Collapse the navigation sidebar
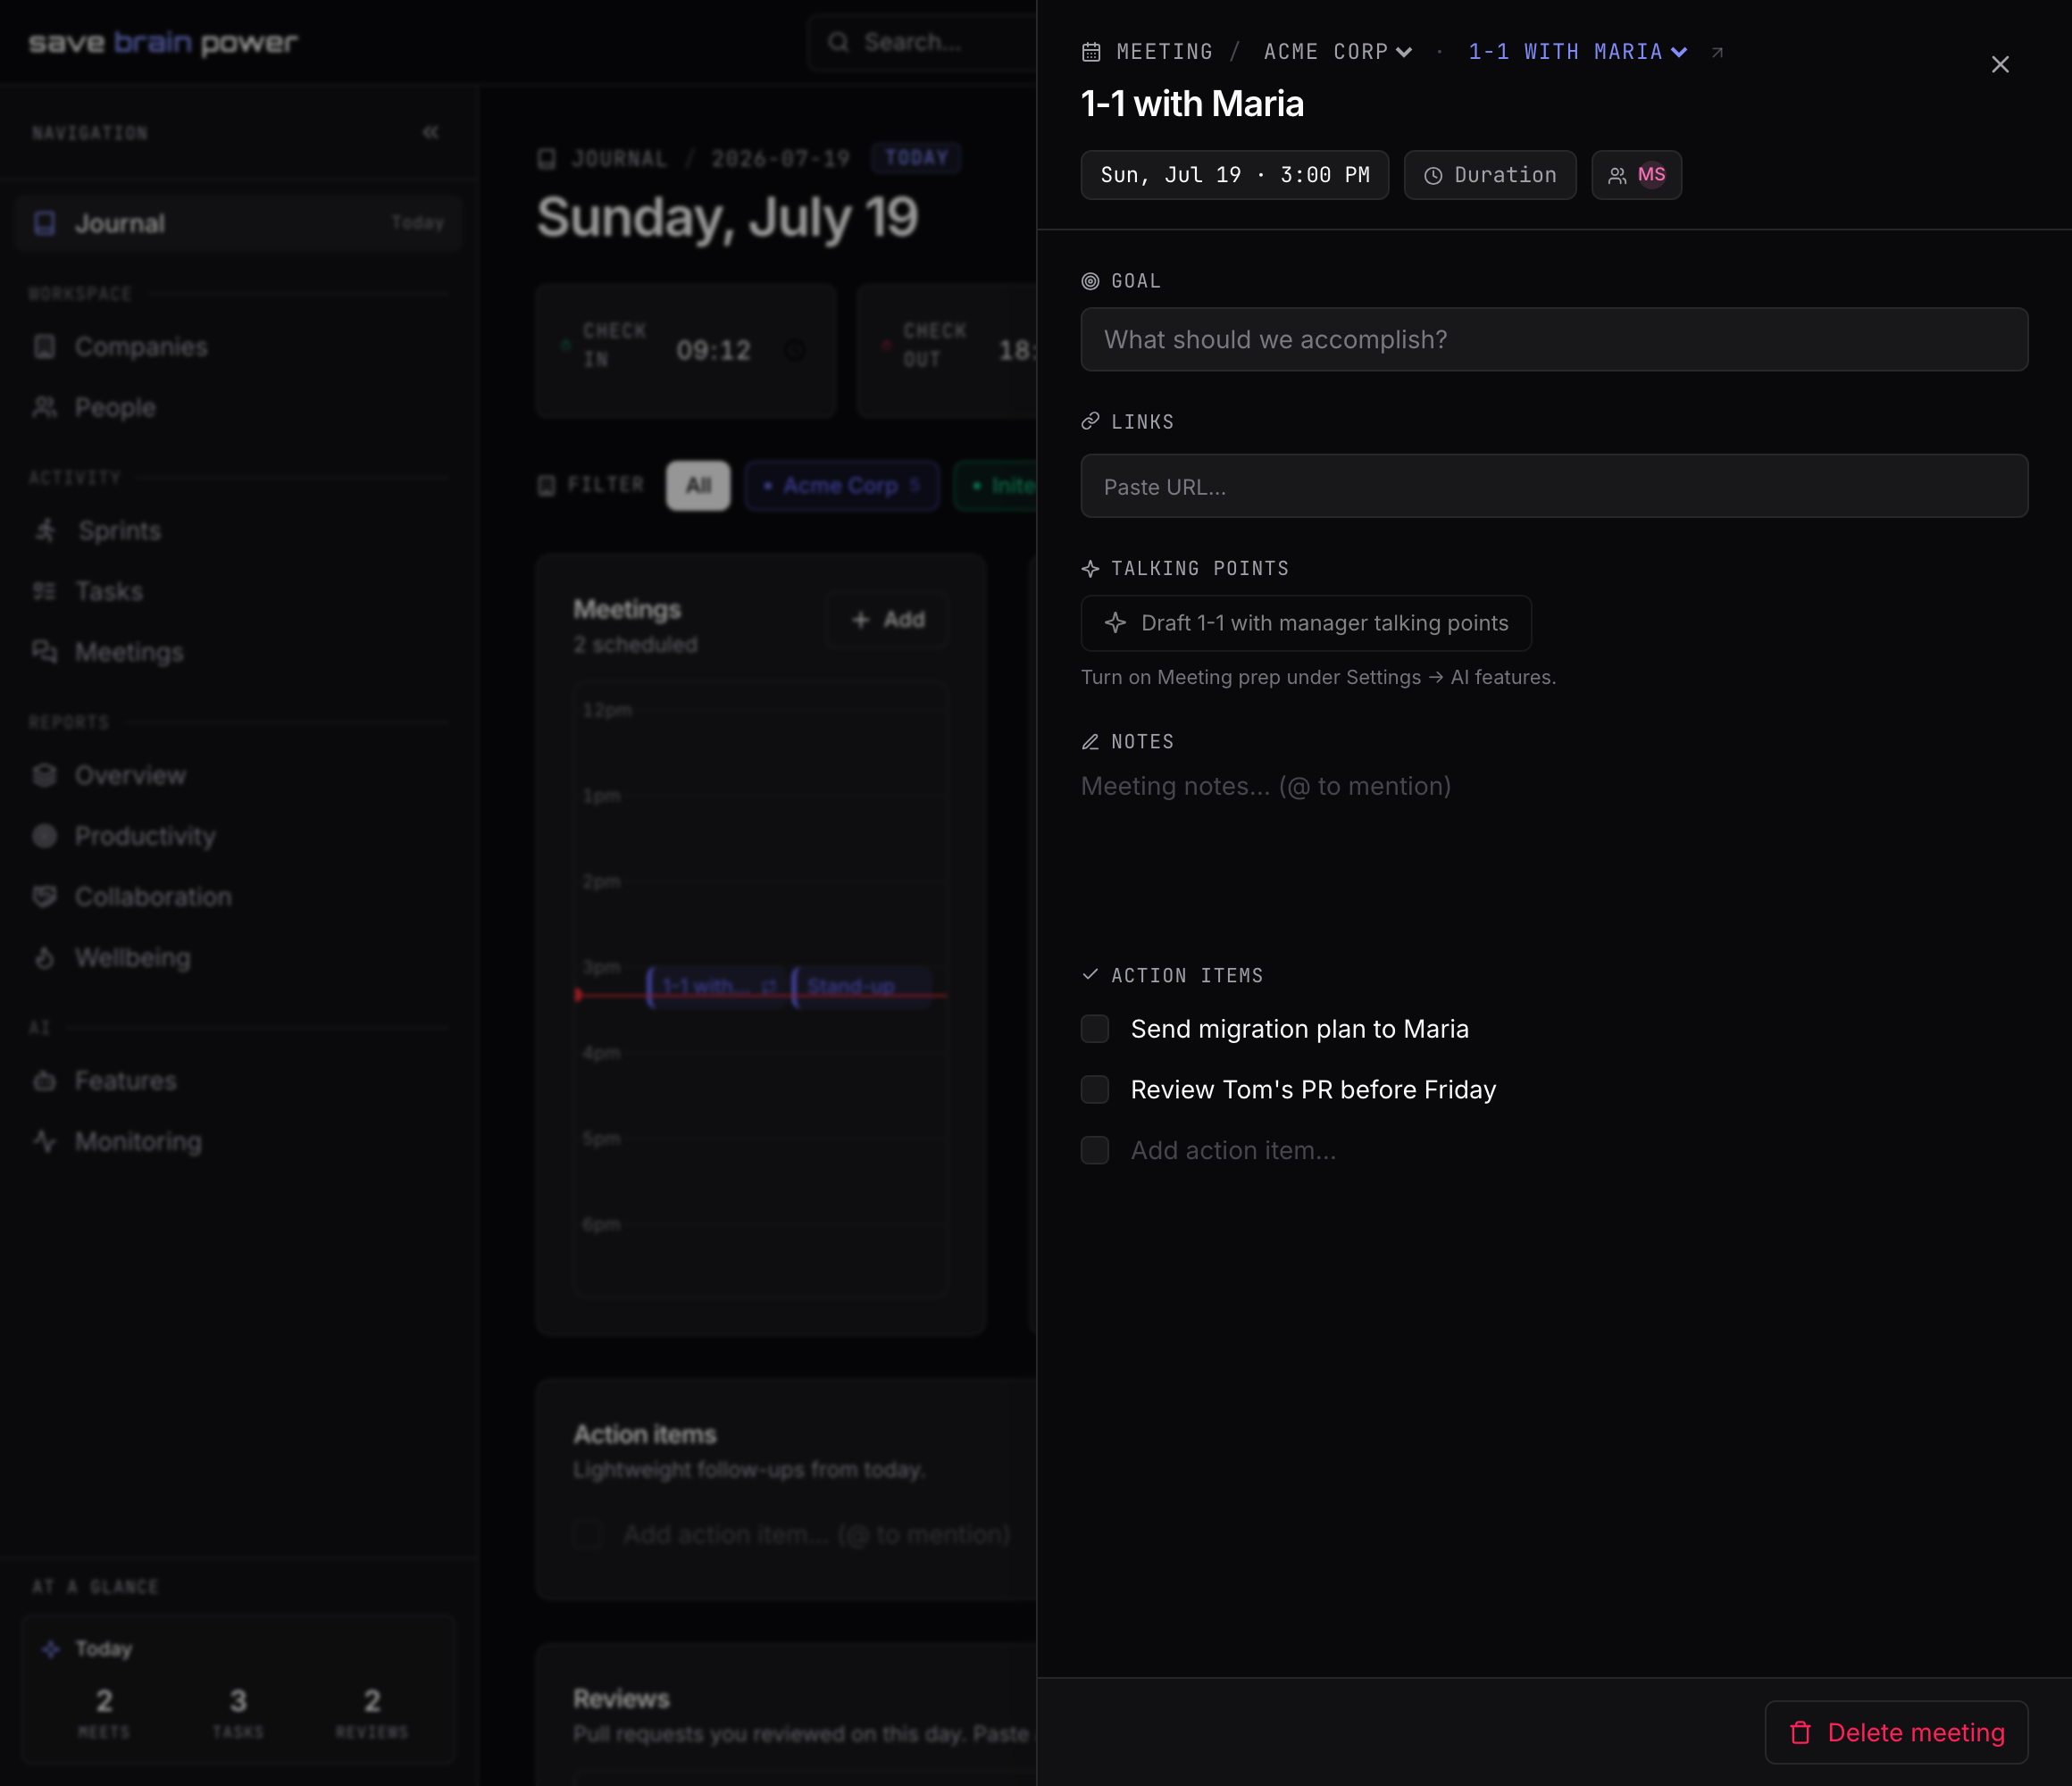 tap(430, 132)
